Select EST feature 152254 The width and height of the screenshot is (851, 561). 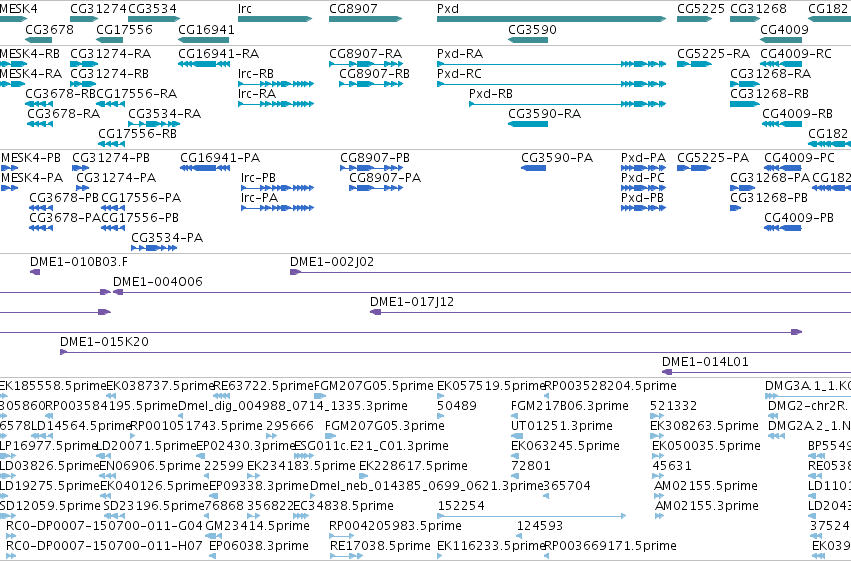461,506
